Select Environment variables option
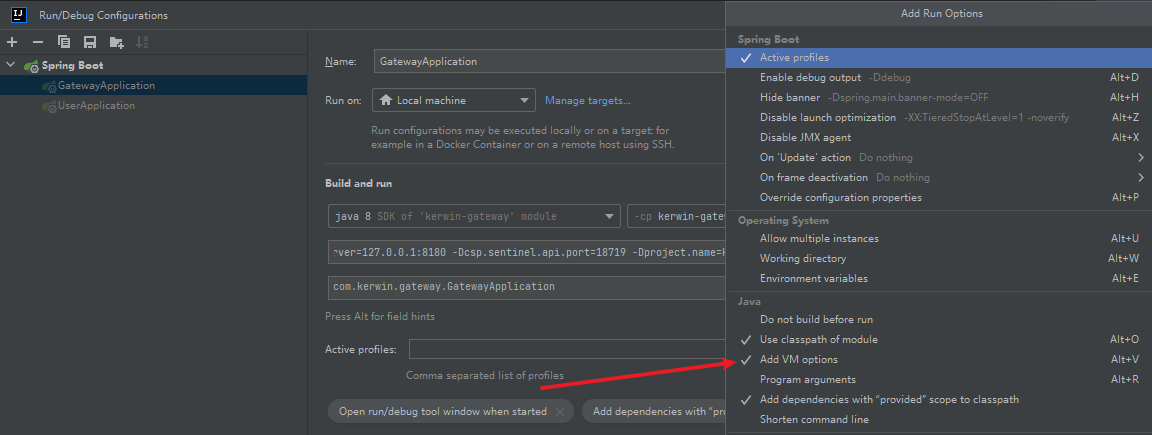This screenshot has height=435, width=1152. pos(938,278)
